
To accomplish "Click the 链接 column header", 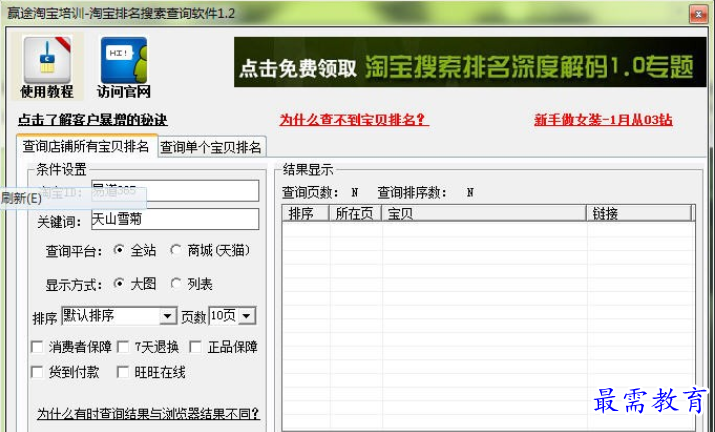I will coord(639,213).
